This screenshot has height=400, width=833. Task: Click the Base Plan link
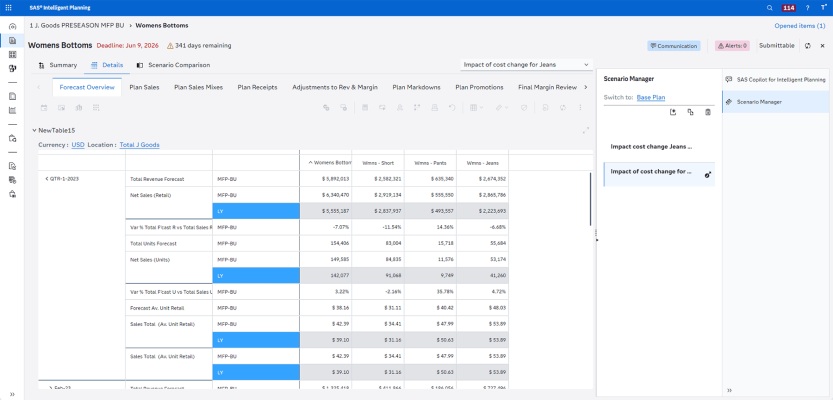tap(651, 97)
